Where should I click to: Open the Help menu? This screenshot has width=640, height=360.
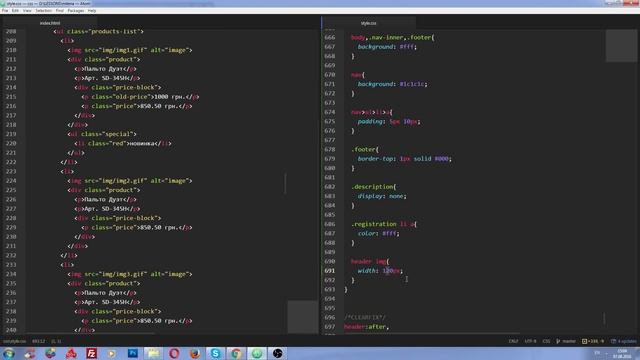click(x=92, y=11)
